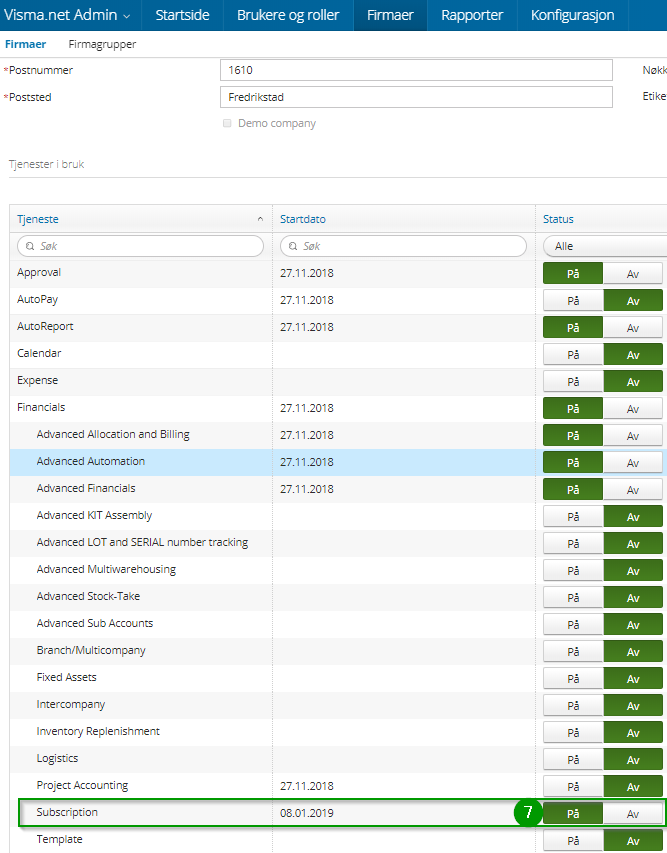The image size is (667, 853).
Task: Open the Visma.net Admin dropdown menu
Action: (67, 15)
